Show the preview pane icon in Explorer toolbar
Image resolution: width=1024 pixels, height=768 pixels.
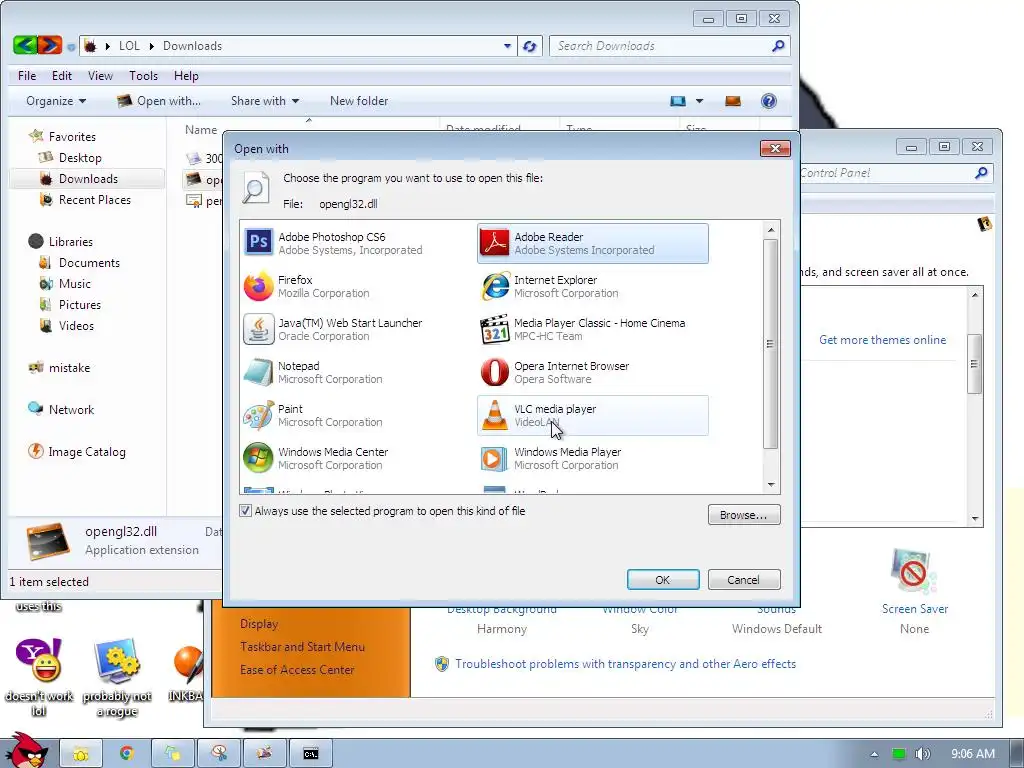pyautogui.click(x=733, y=101)
